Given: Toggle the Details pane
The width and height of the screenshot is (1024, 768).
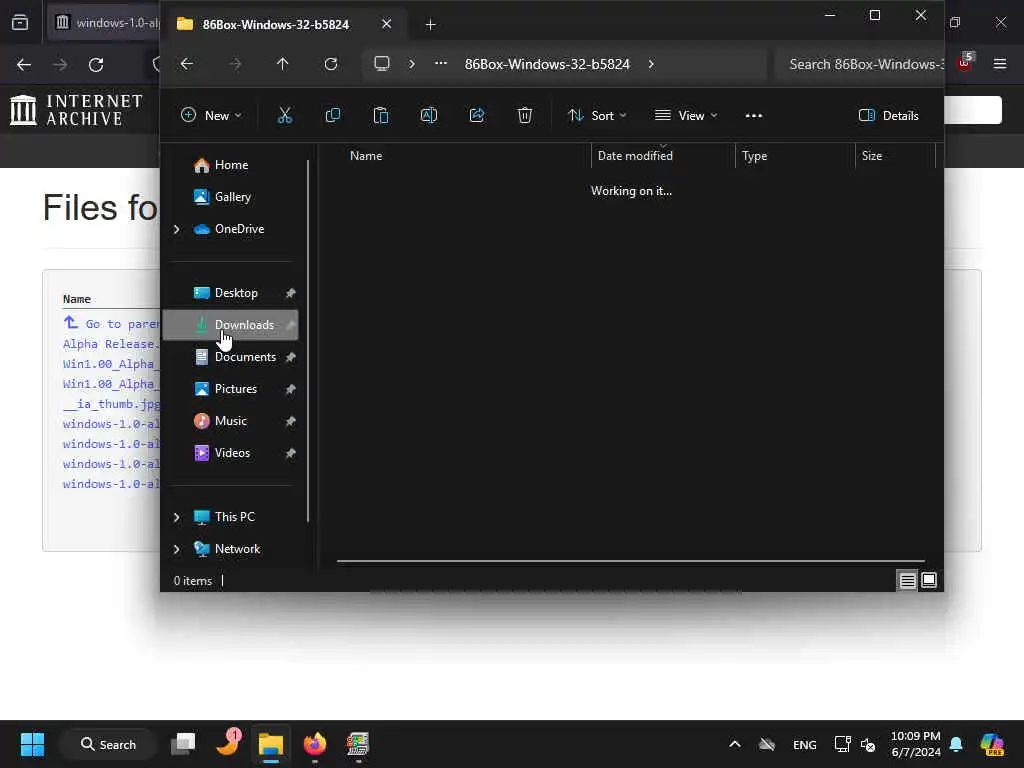Looking at the screenshot, I should click(x=888, y=116).
